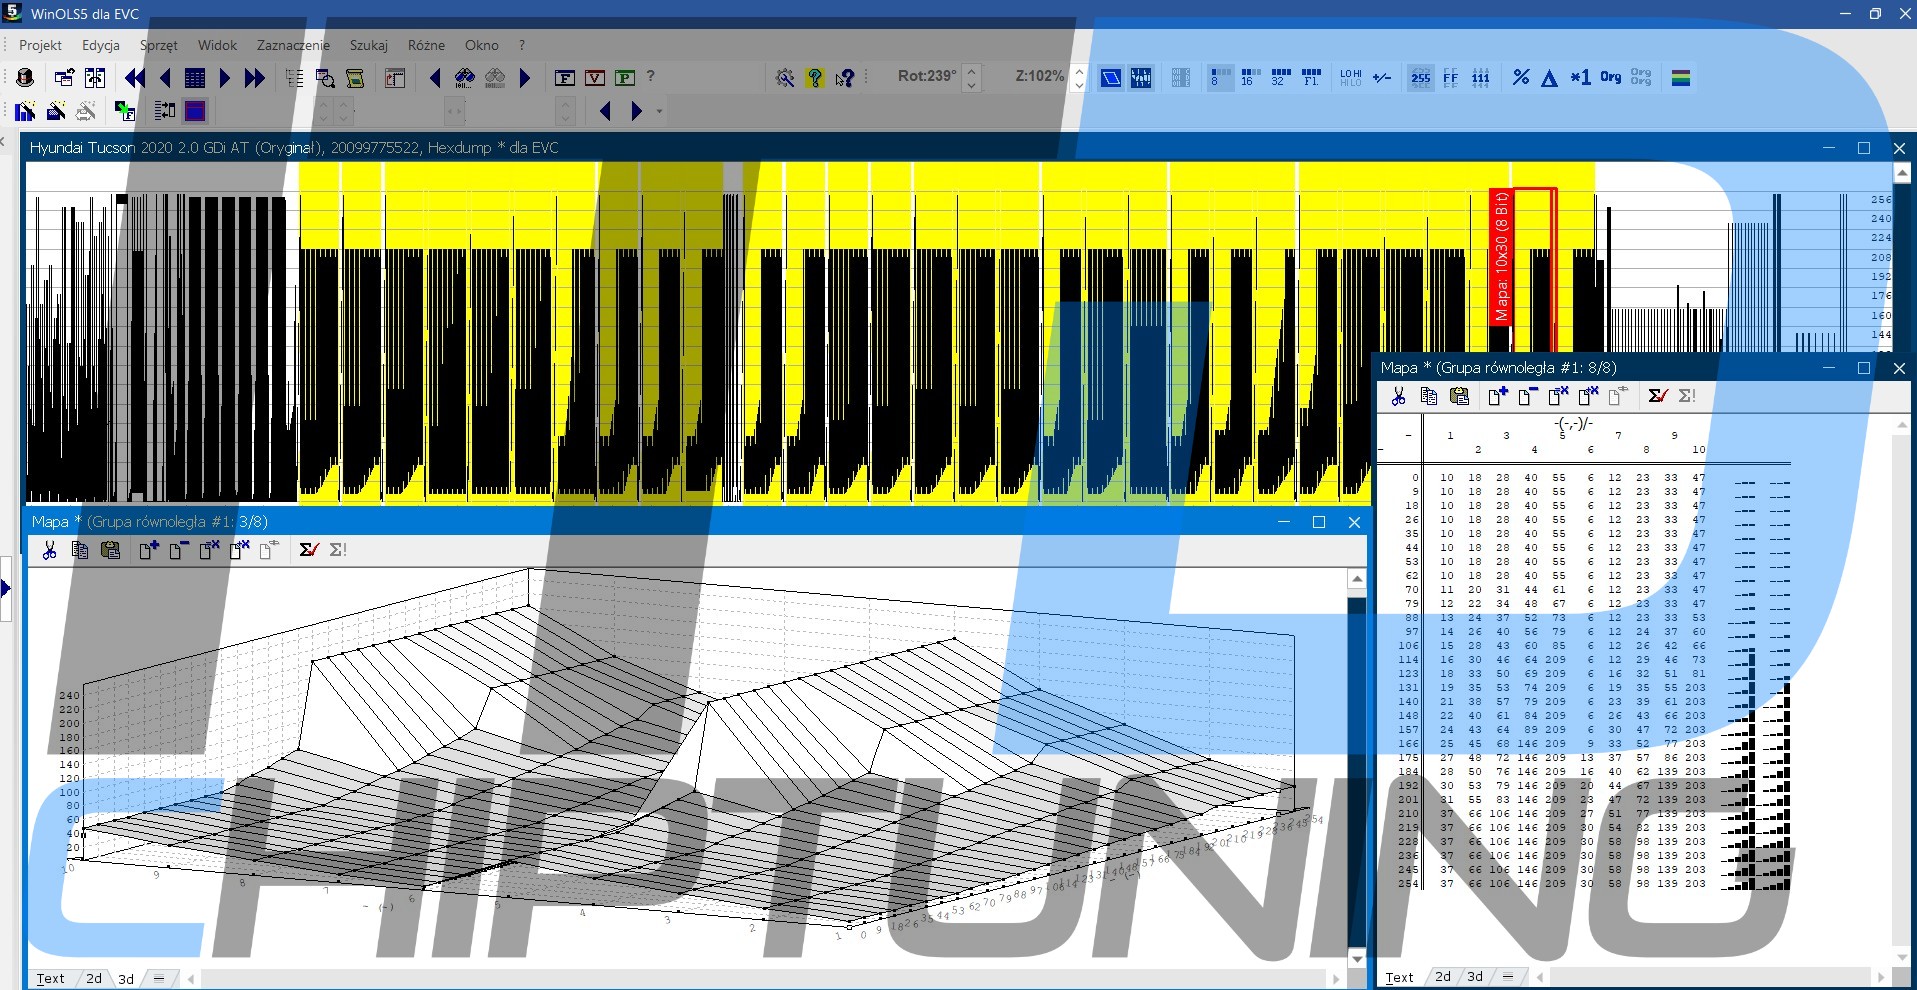Jump to the last map with double-right arrows
This screenshot has width=1917, height=990.
click(255, 78)
